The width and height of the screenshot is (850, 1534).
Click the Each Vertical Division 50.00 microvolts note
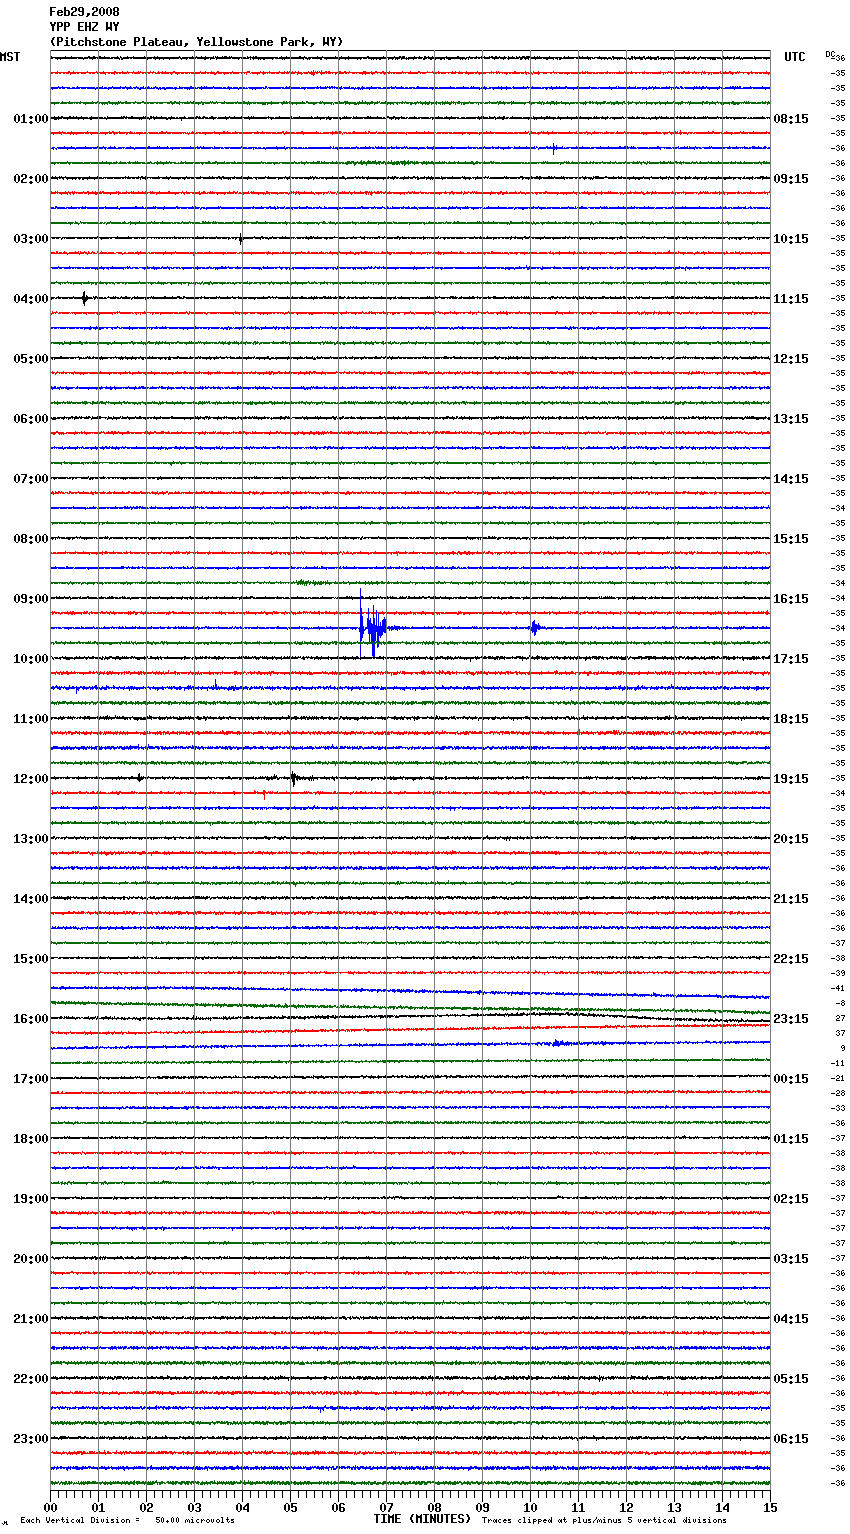[x=127, y=1521]
